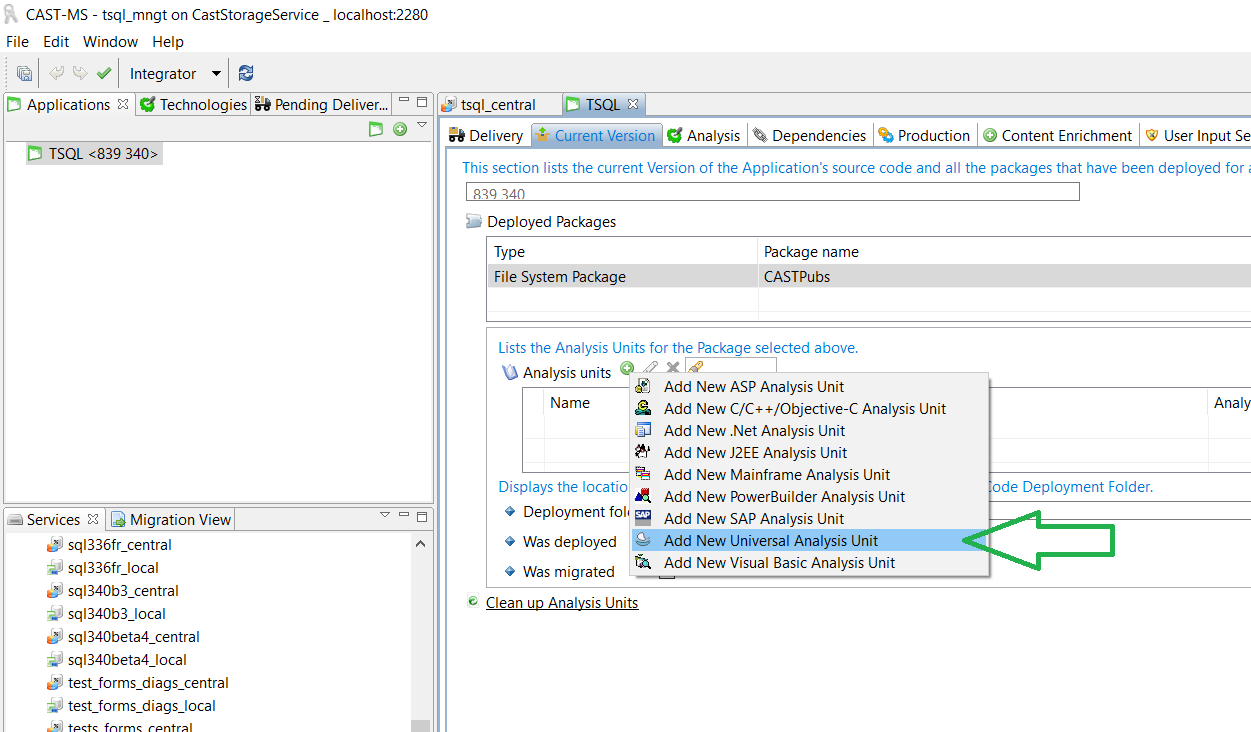
Task: Open the Applications panel view menu triangle
Action: [x=422, y=125]
